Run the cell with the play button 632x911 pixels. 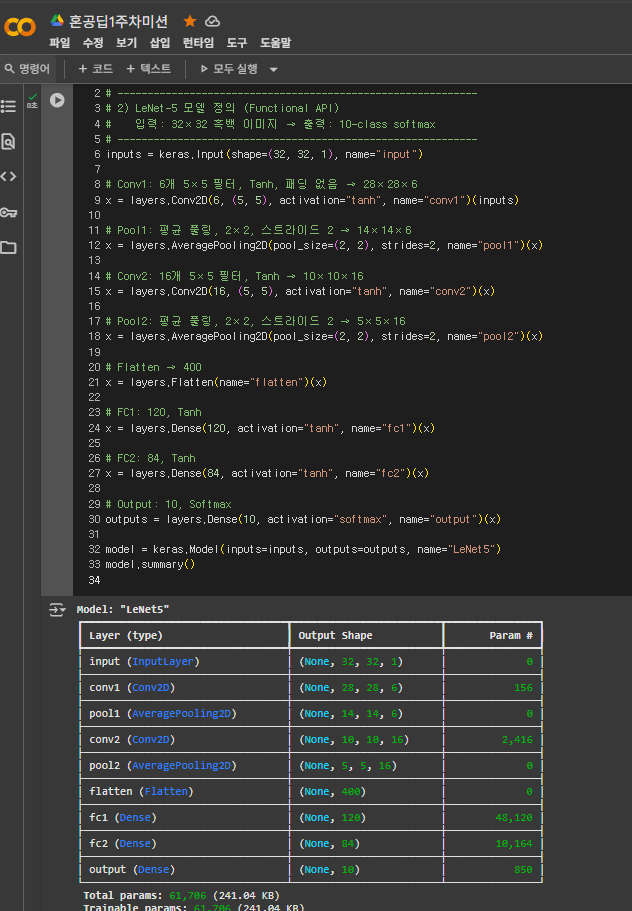(x=57, y=101)
